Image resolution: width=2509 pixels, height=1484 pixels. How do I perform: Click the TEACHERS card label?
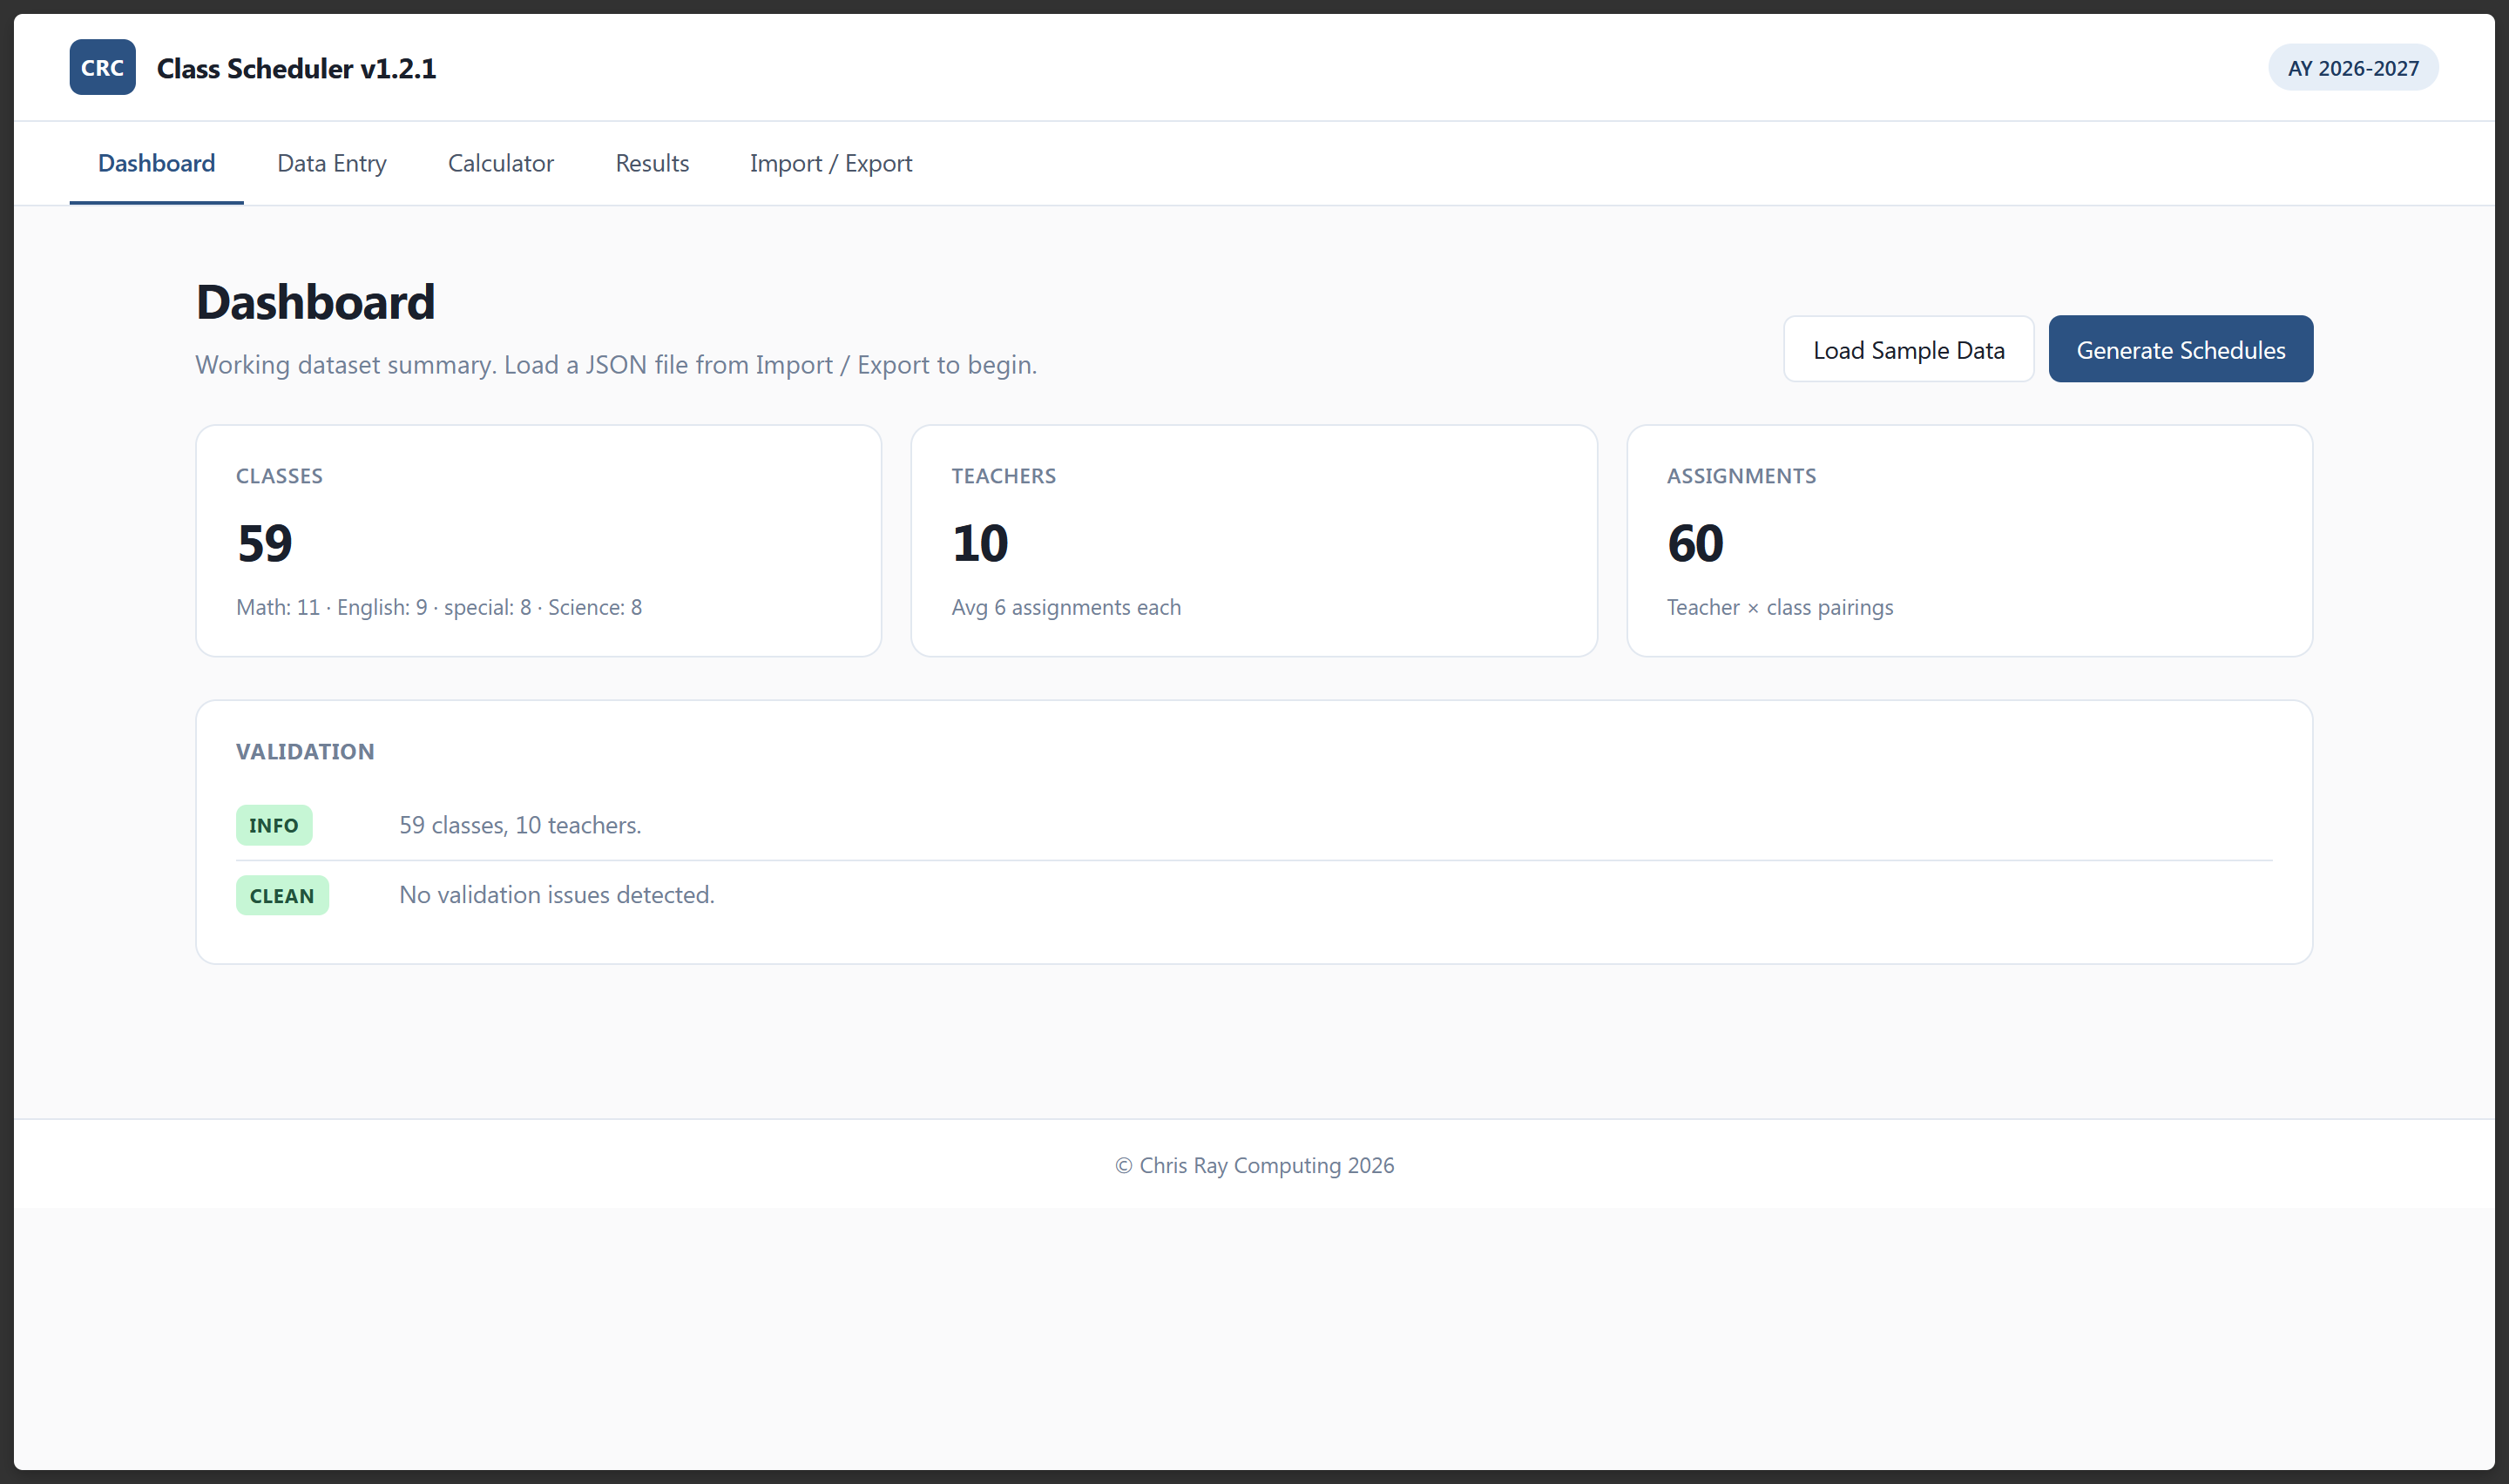[1003, 476]
